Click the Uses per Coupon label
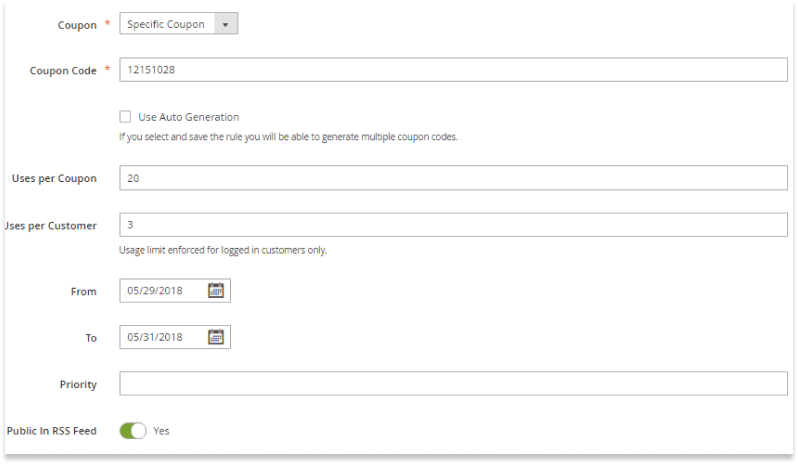This screenshot has width=798, height=464. [54, 179]
